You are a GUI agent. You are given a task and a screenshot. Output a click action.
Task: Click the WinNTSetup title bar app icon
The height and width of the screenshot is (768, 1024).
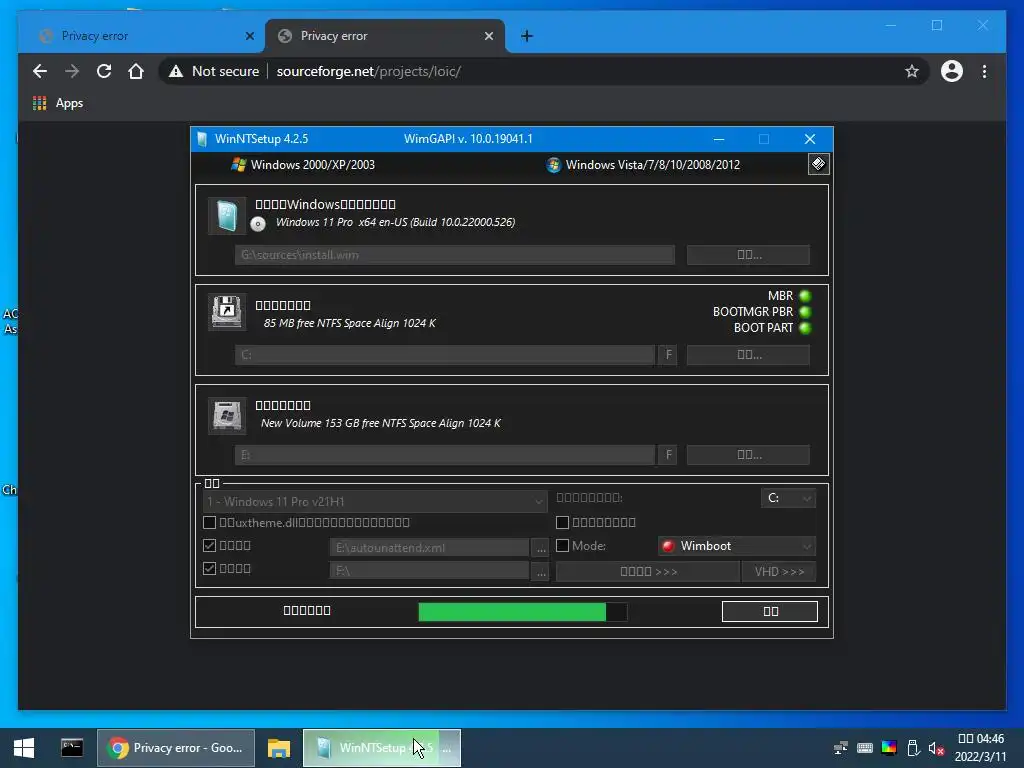[x=202, y=139]
